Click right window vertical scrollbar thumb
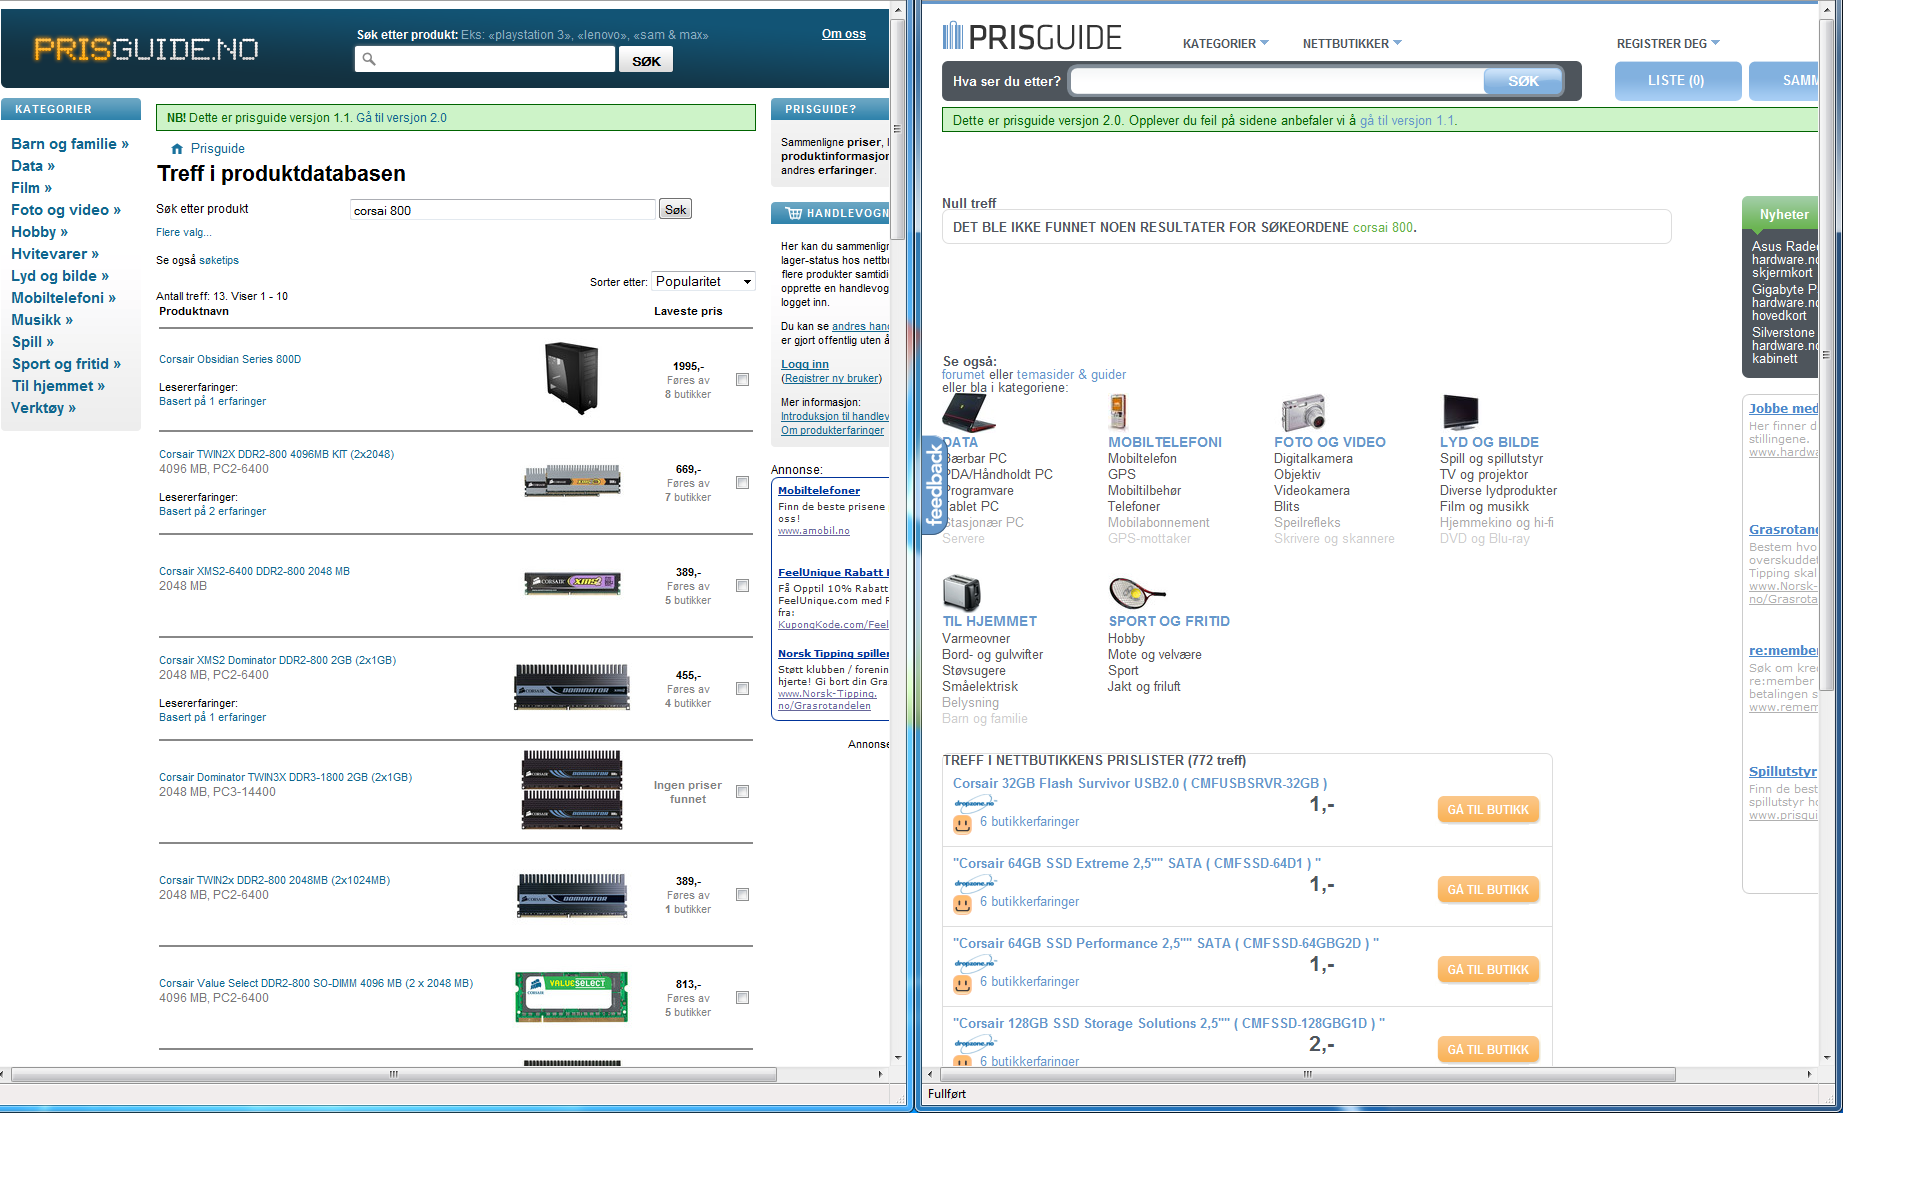The image size is (1920, 1200). pos(1827,354)
